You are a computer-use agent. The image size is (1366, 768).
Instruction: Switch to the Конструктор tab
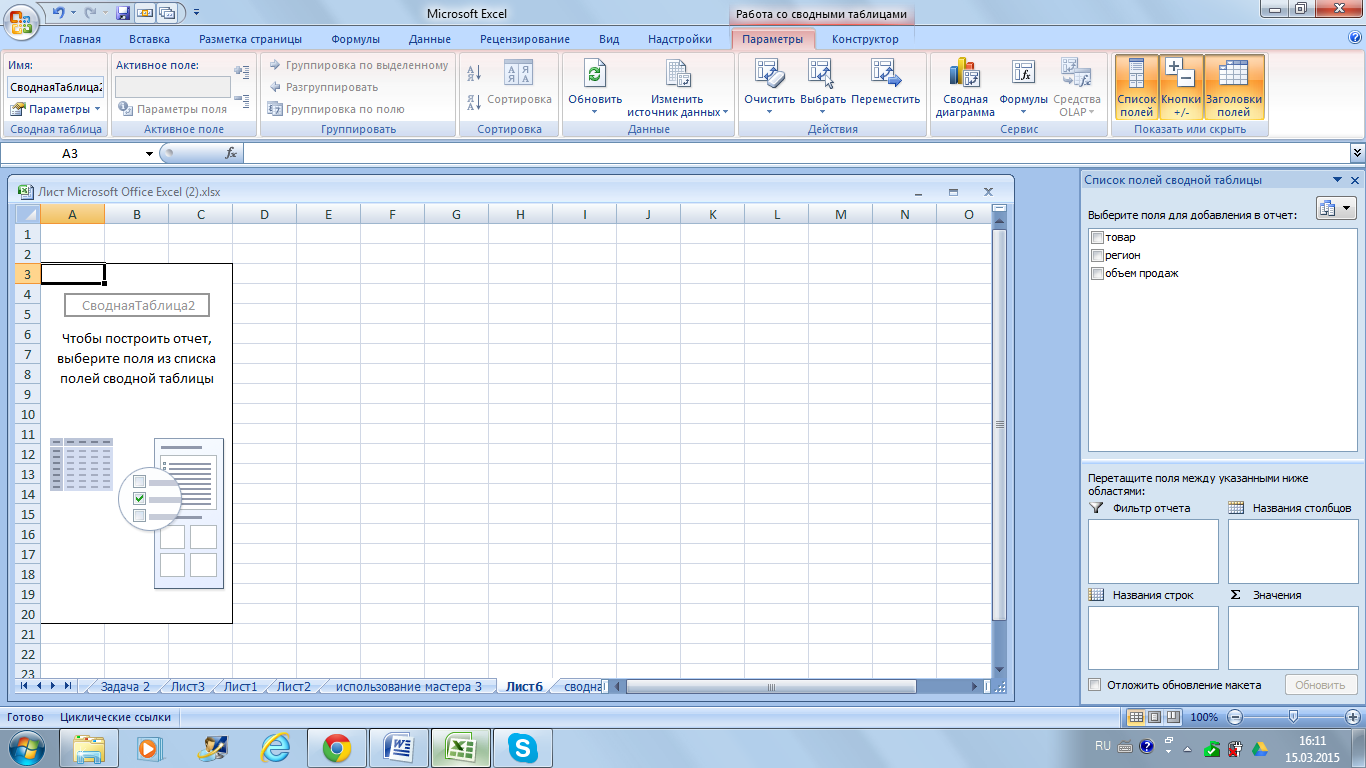865,39
